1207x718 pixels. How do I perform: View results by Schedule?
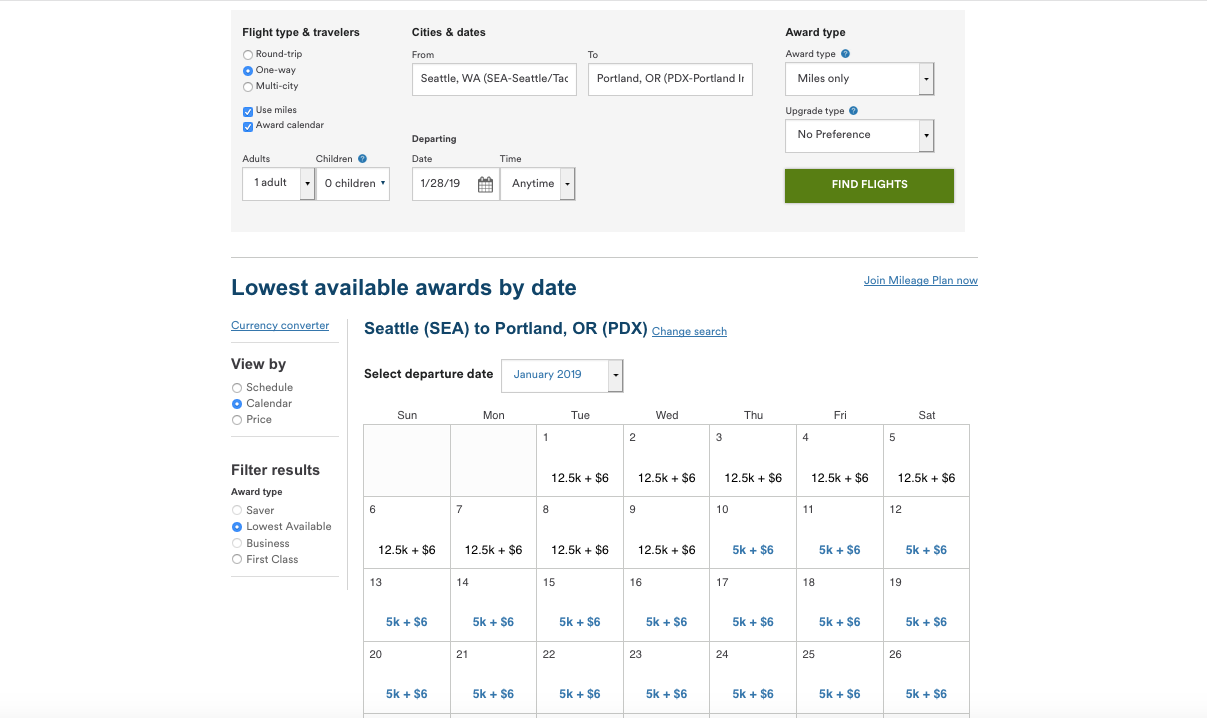[x=237, y=388]
